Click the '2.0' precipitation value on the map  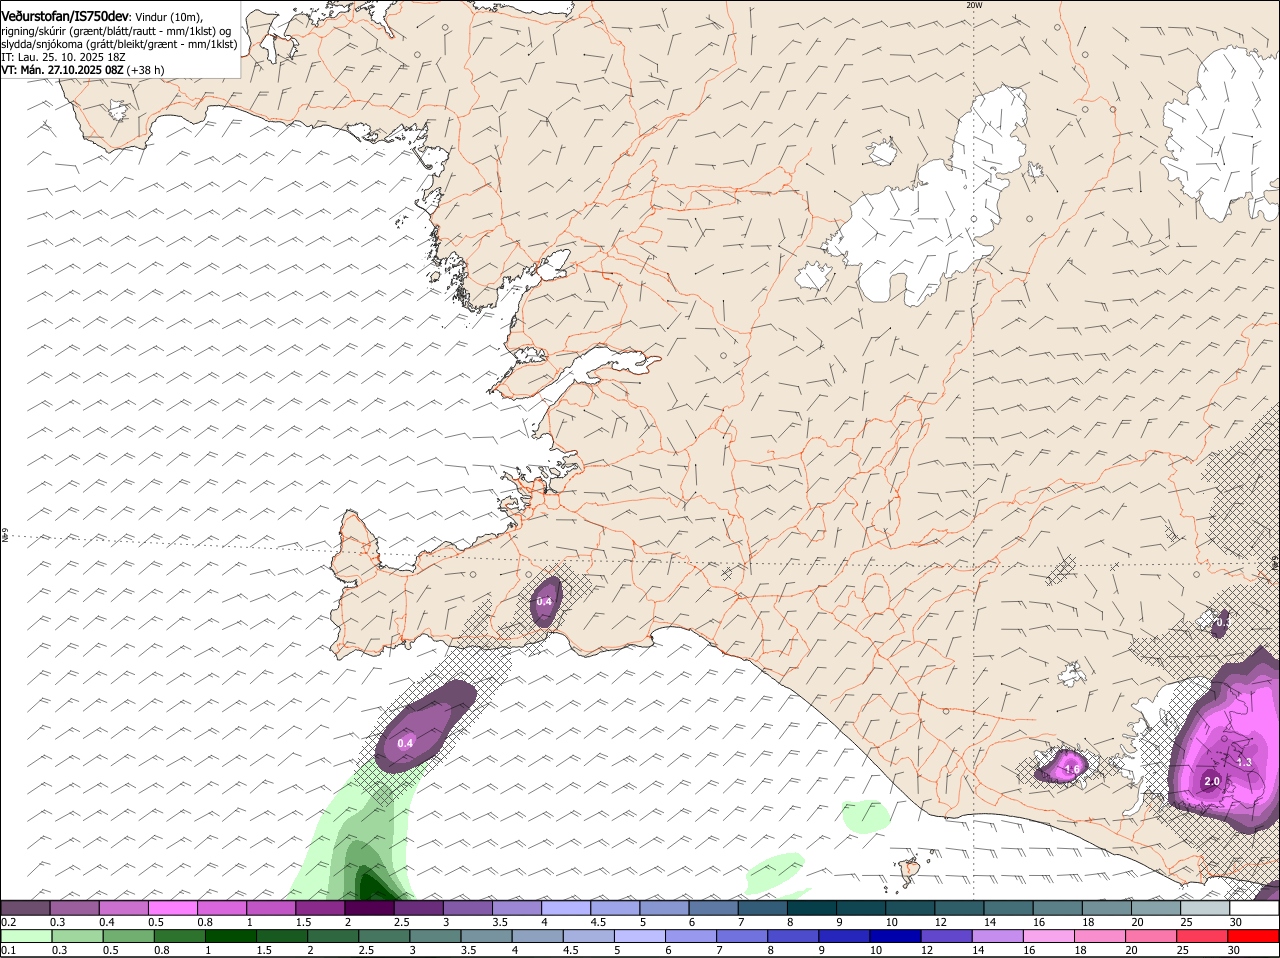(1211, 781)
